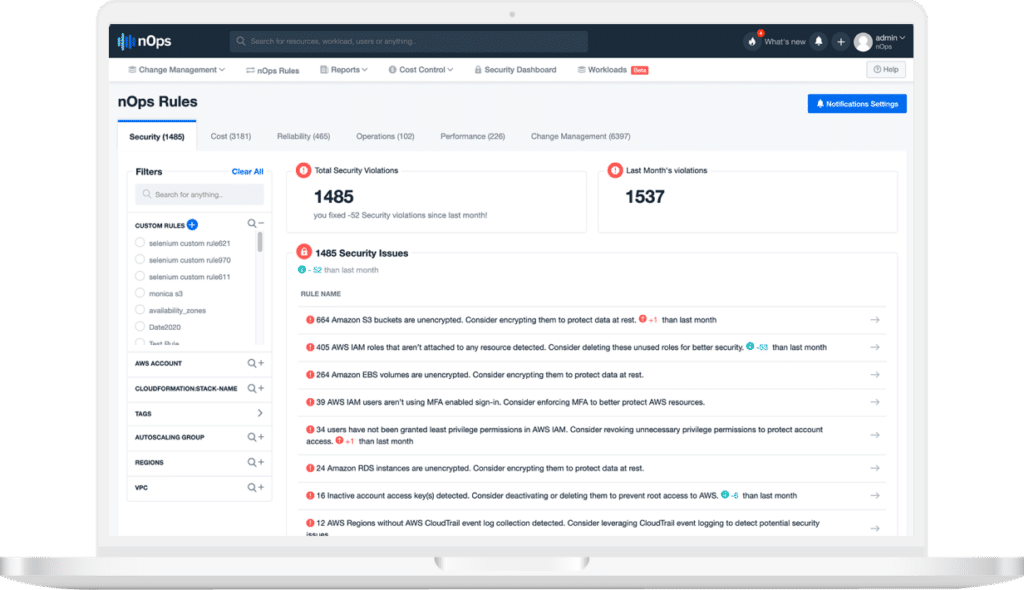Click the notifications bell icon
The image size is (1024, 590).
pyautogui.click(x=818, y=41)
